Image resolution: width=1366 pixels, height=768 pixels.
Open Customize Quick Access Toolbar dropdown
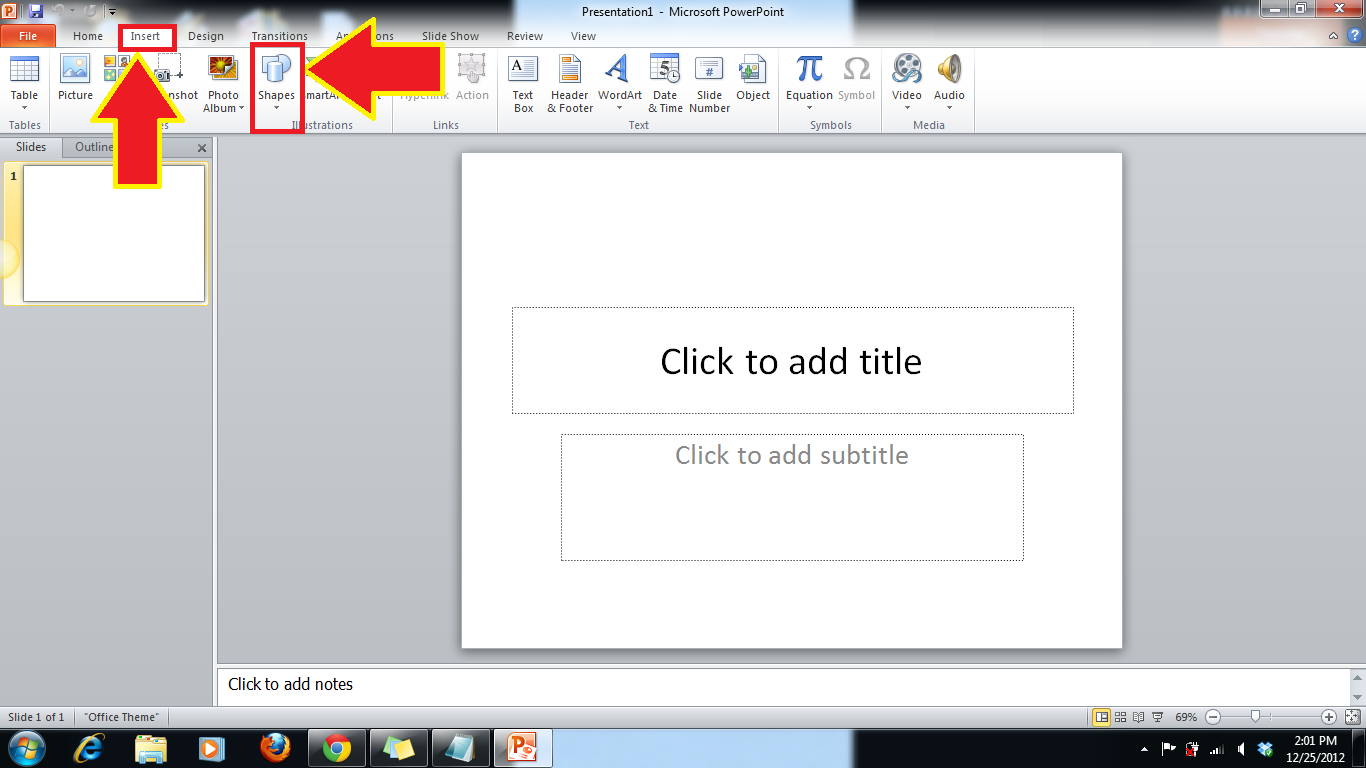[x=112, y=12]
